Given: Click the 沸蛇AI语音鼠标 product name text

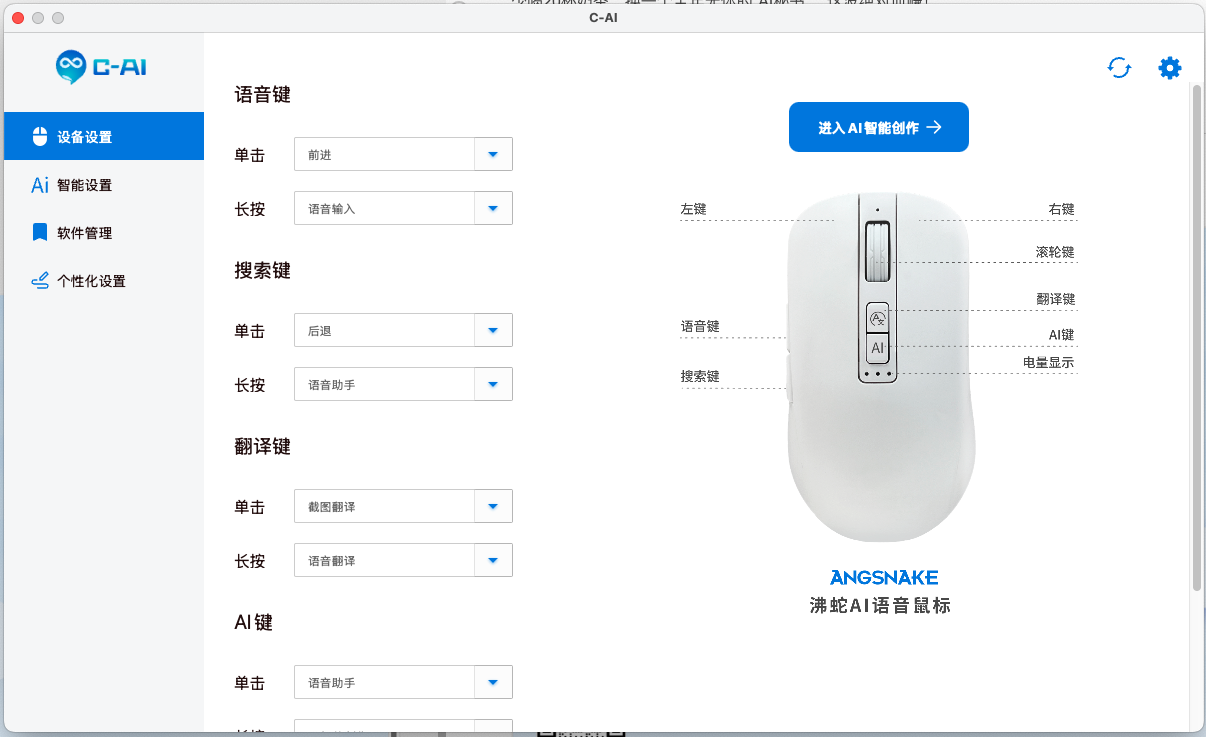Looking at the screenshot, I should pyautogui.click(x=880, y=605).
